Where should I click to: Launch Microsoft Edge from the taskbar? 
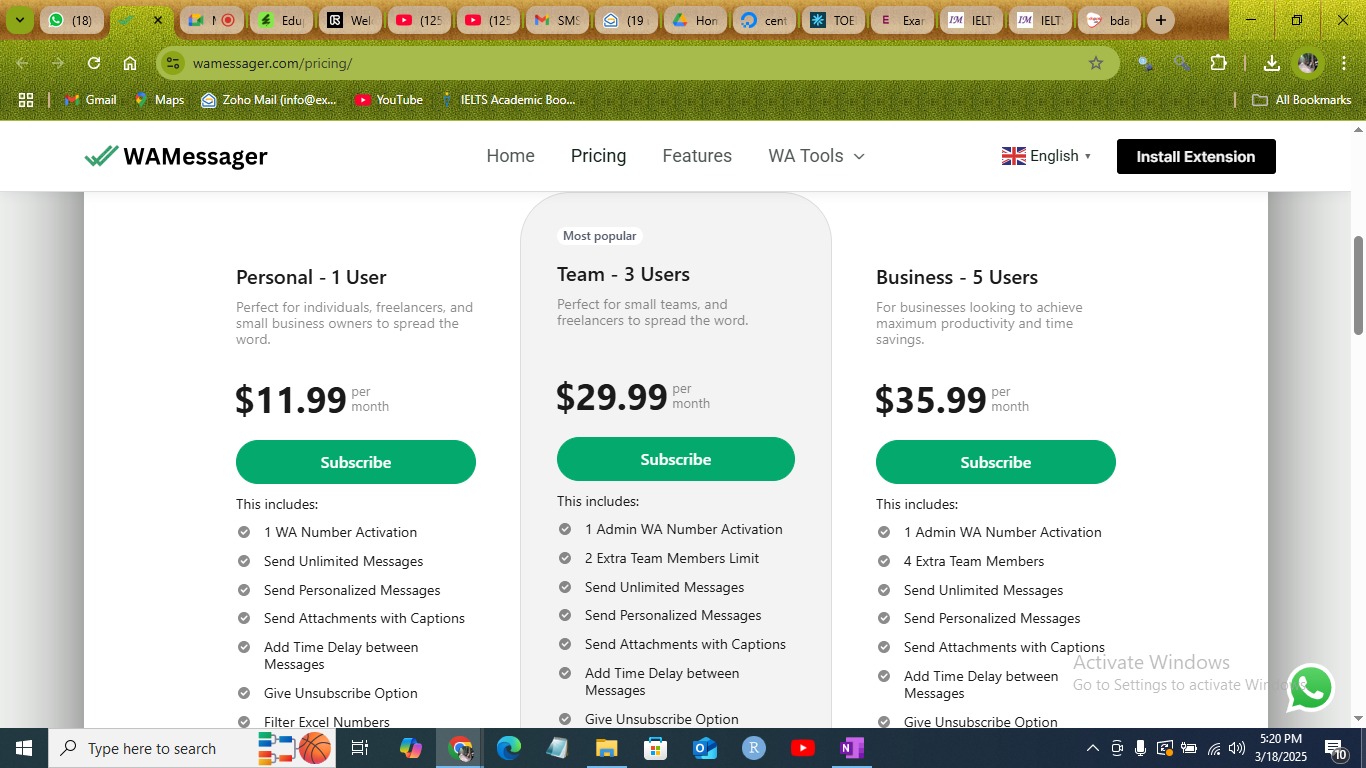(509, 748)
